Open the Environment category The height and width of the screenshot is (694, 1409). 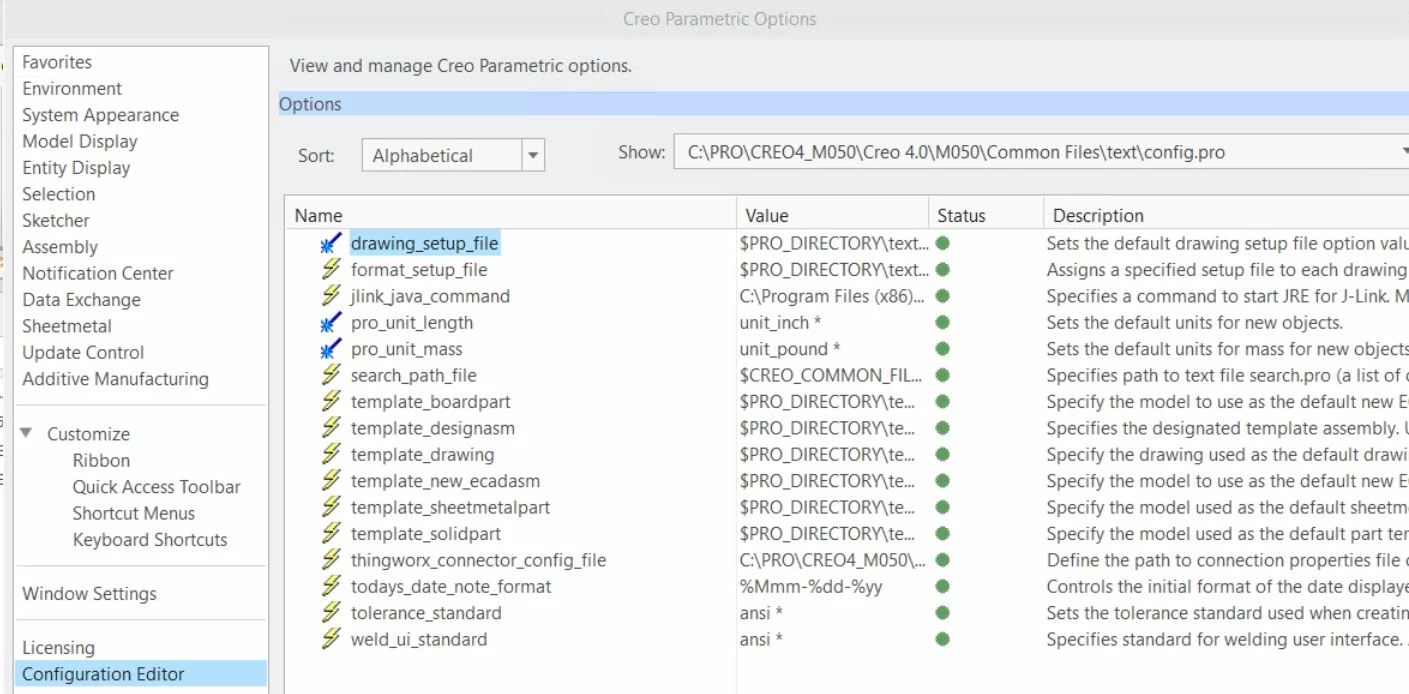(x=72, y=88)
